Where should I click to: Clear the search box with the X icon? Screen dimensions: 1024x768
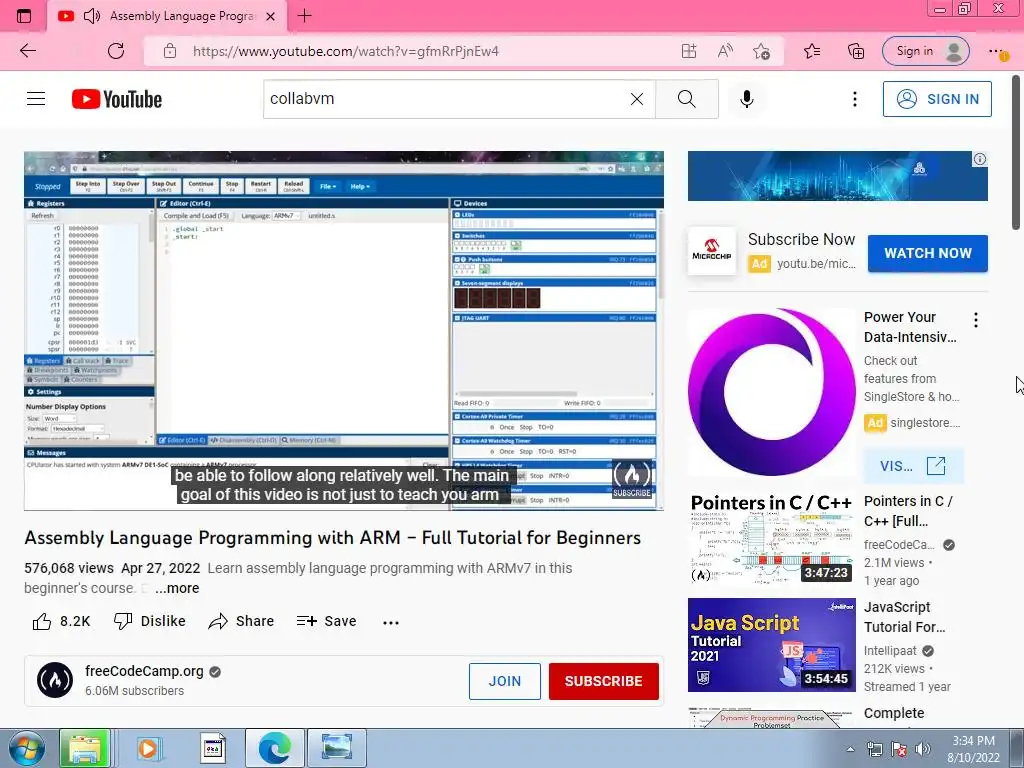(x=637, y=99)
